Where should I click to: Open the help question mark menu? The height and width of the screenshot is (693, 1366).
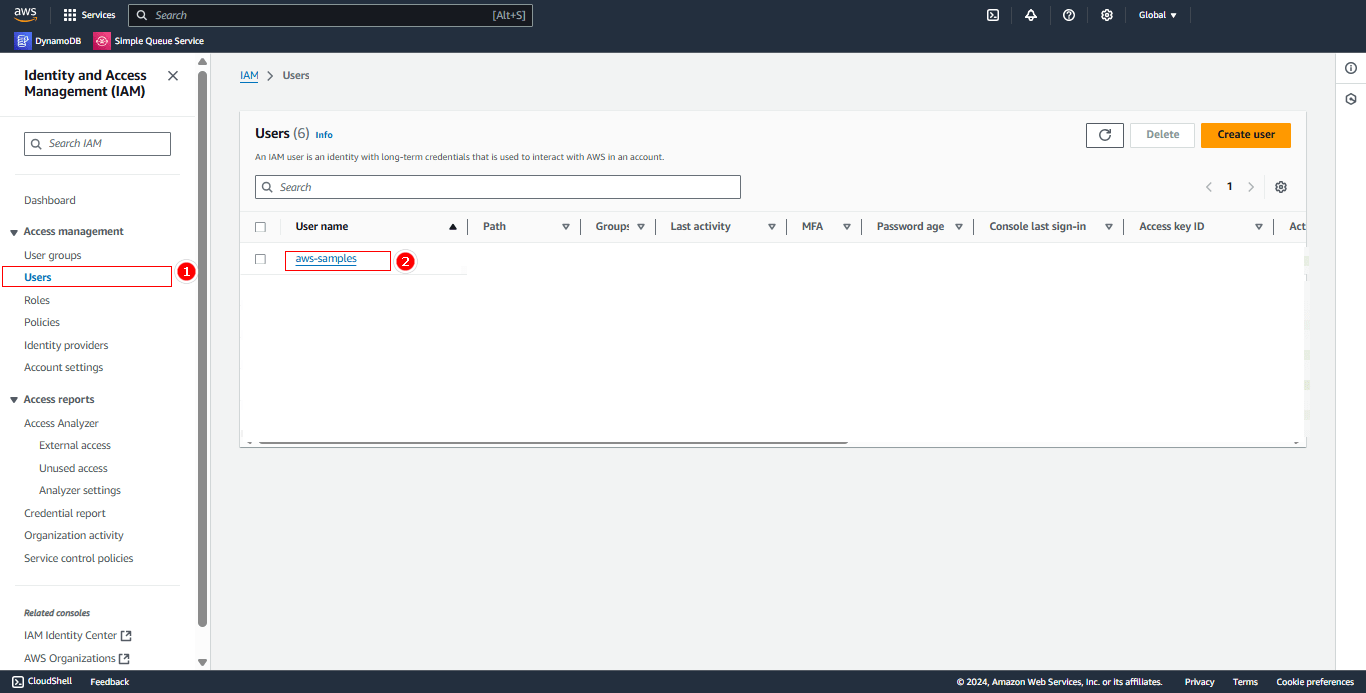(1069, 15)
